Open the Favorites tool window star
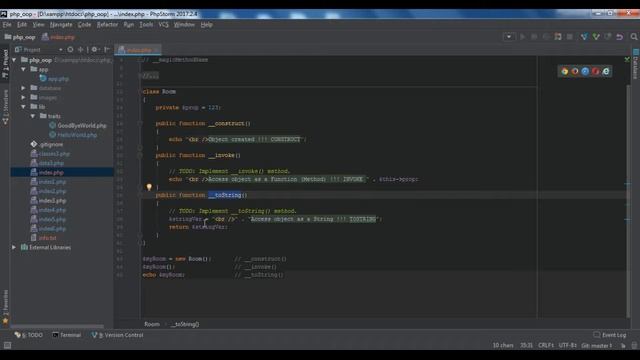This screenshot has height=360, width=640. (x=5, y=321)
